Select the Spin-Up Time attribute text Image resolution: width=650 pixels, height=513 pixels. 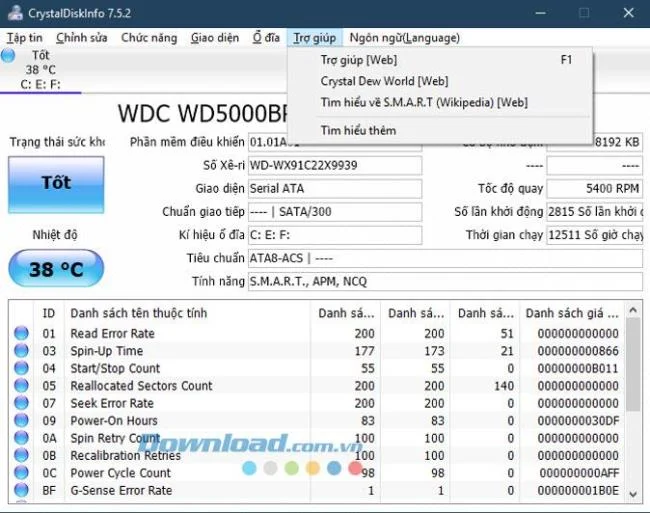pos(107,351)
